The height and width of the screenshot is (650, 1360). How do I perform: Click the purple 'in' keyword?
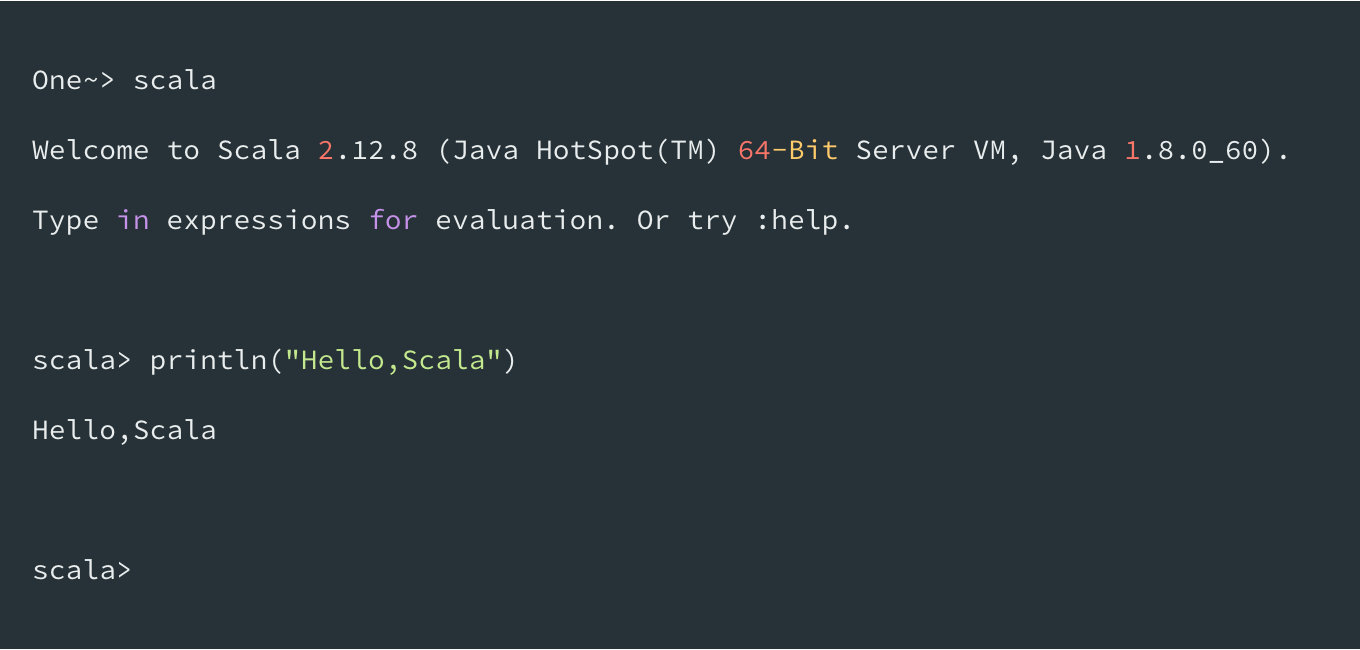(x=133, y=220)
